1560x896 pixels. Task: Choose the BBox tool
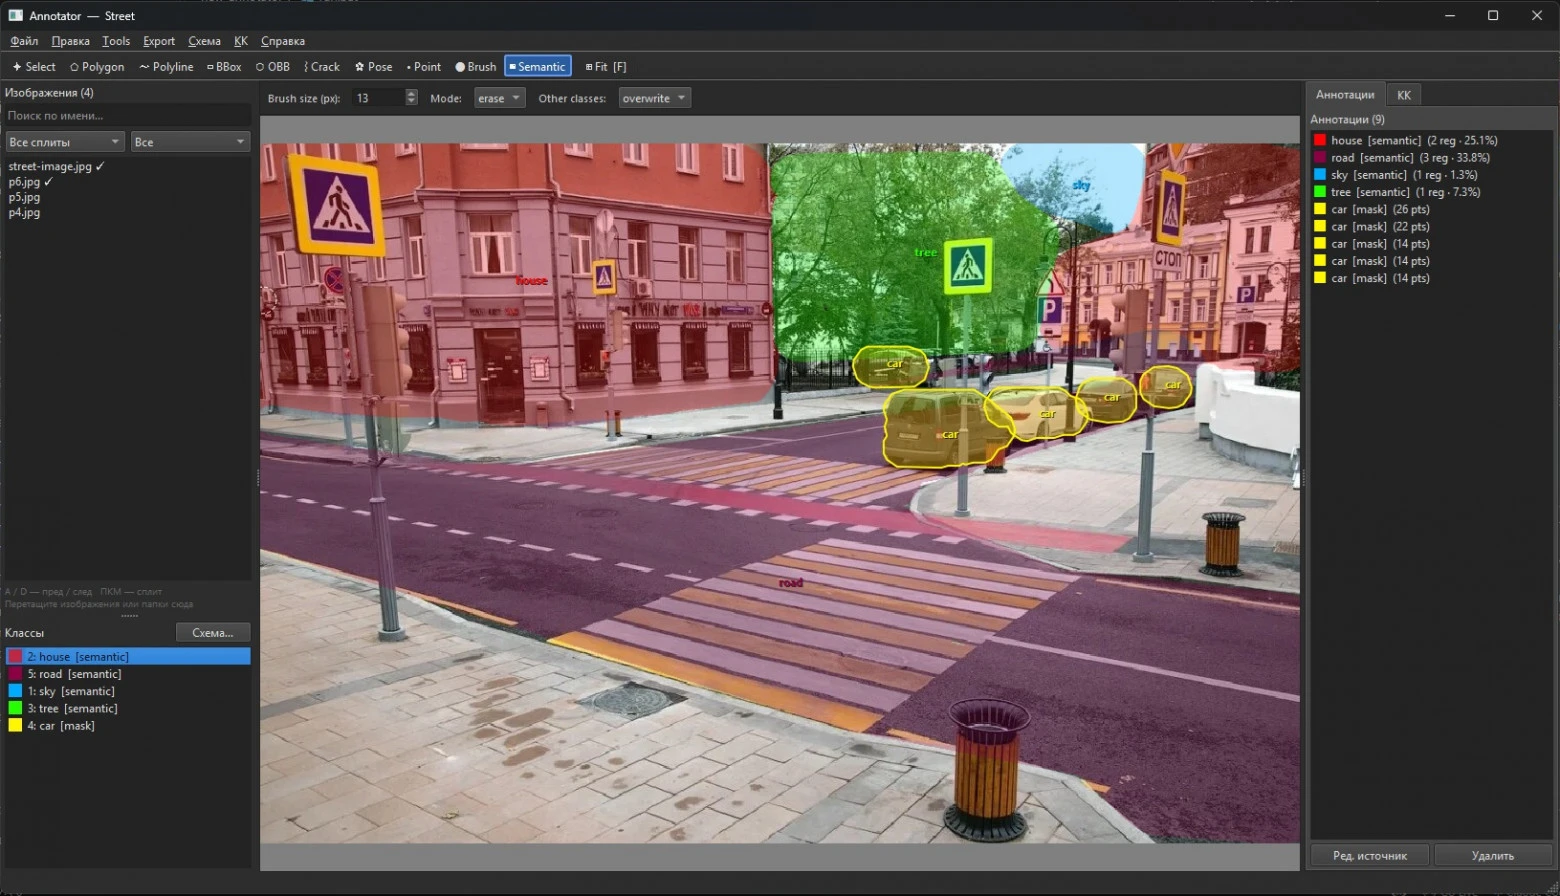pos(224,67)
